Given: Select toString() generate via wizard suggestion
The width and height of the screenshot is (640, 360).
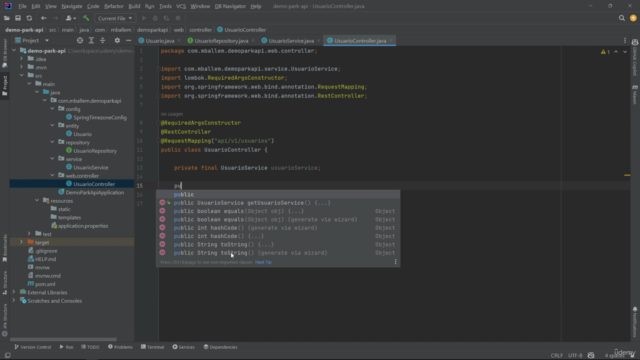Looking at the screenshot, I should pyautogui.click(x=278, y=253).
